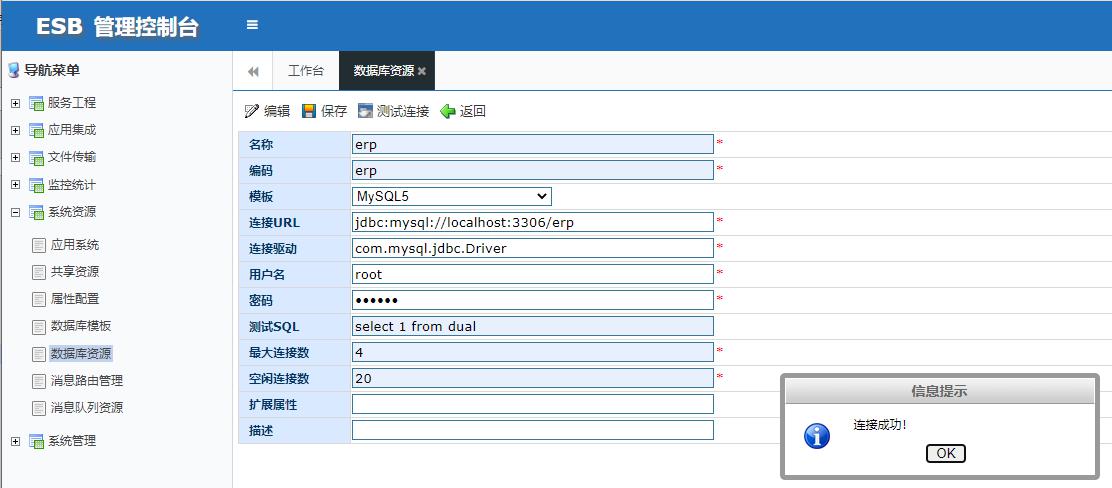Click the 数据库模板 page icon
Viewport: 1112px width, 488px height.
tap(39, 327)
